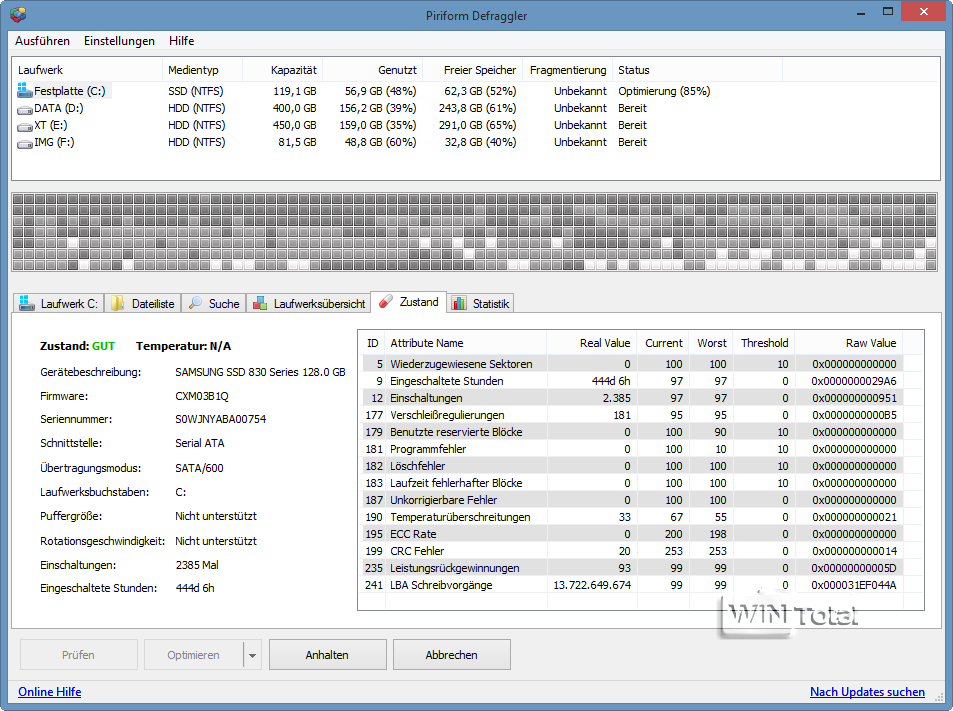
Task: Switch to the Laufwerk C: tab
Action: (x=58, y=303)
